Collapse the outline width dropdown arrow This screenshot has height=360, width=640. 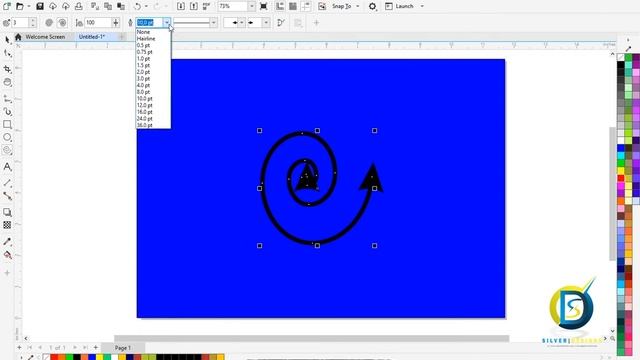click(167, 23)
